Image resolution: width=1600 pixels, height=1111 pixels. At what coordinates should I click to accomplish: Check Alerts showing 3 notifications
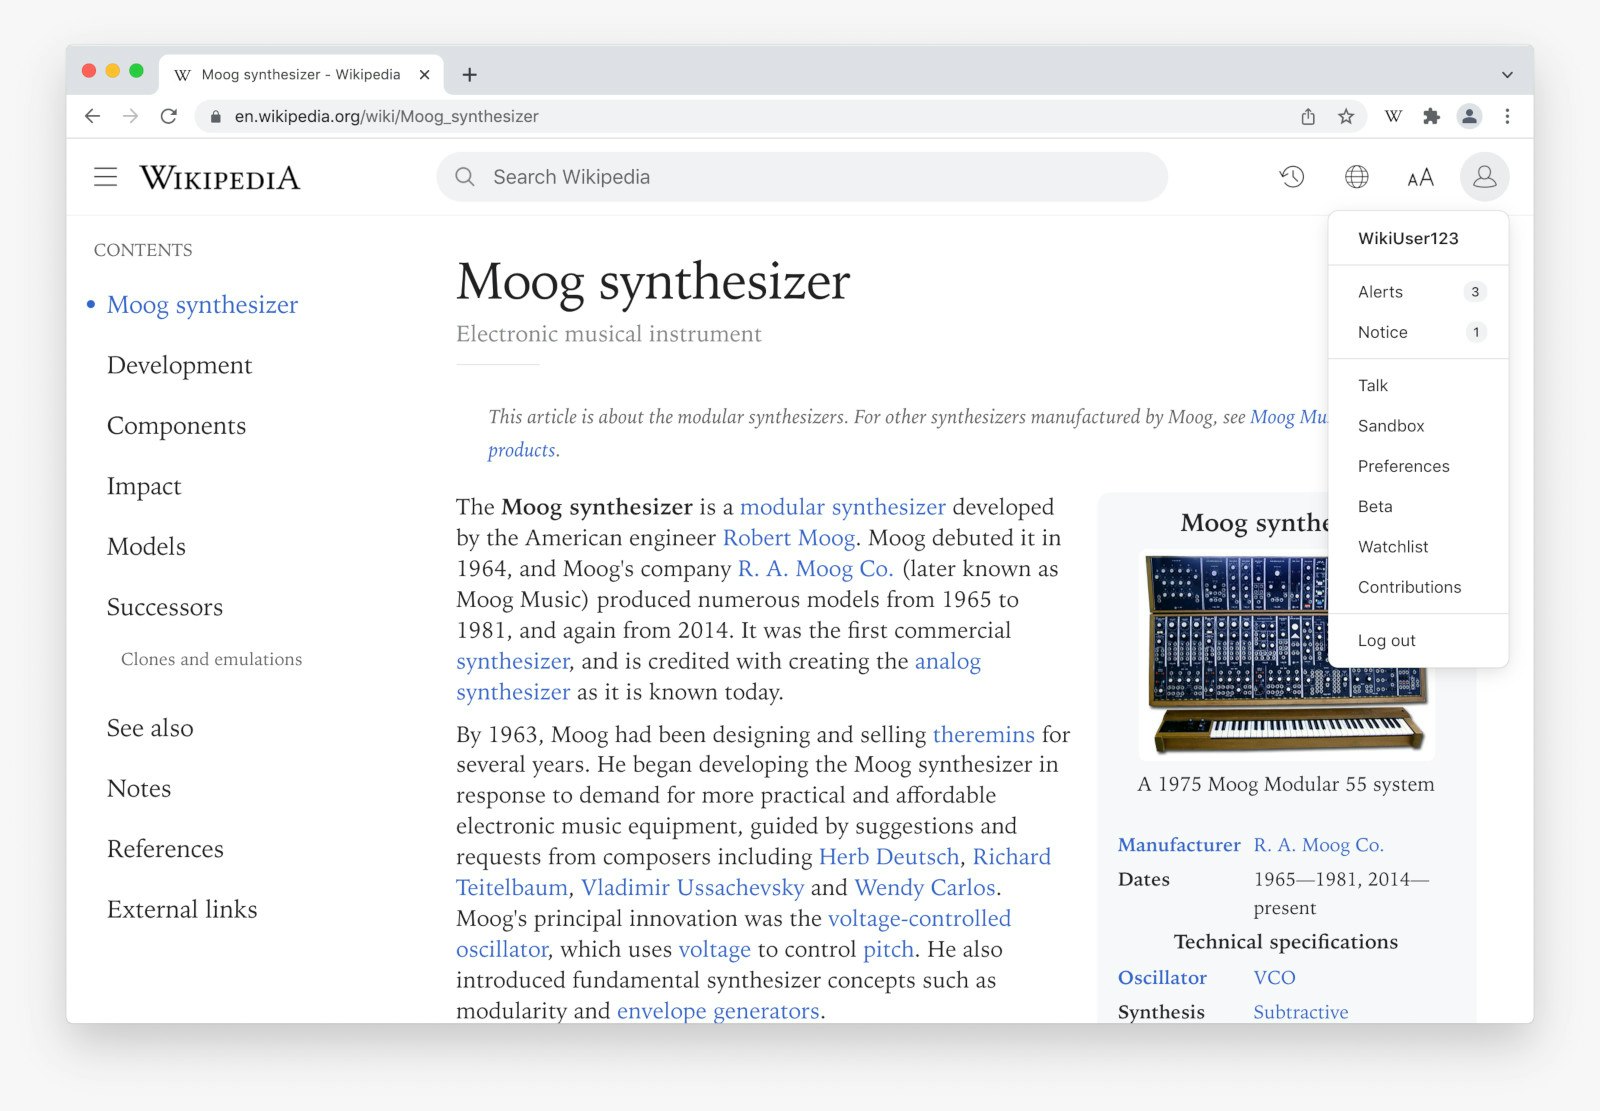(x=1380, y=292)
